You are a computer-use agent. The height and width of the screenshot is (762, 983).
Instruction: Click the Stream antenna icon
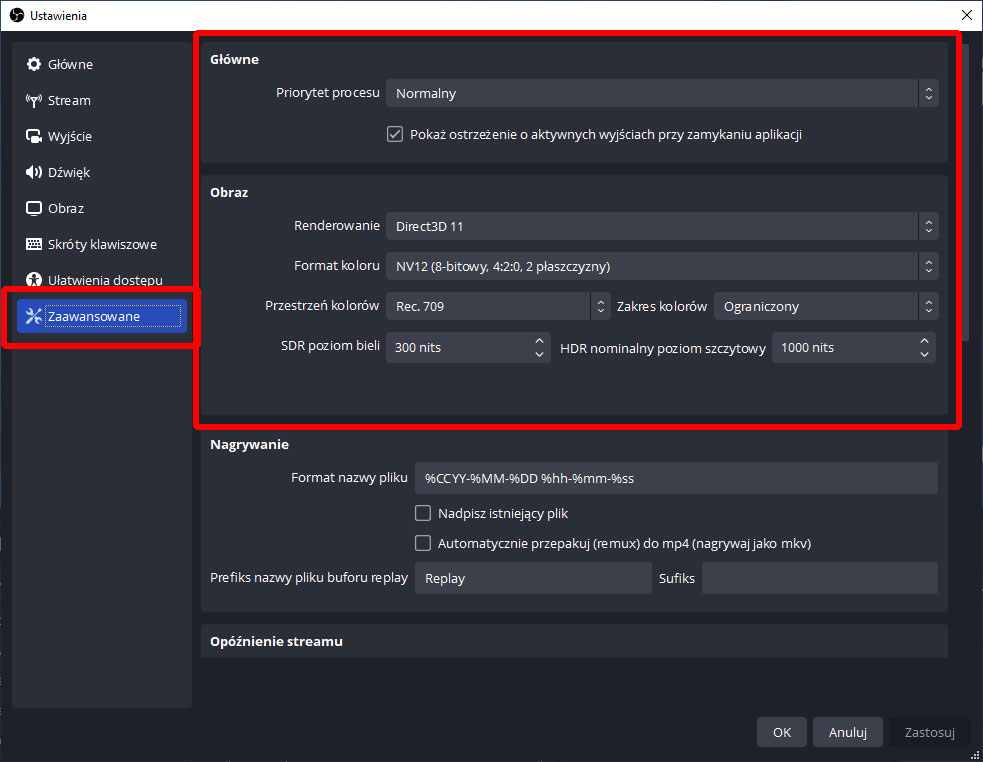(x=34, y=101)
